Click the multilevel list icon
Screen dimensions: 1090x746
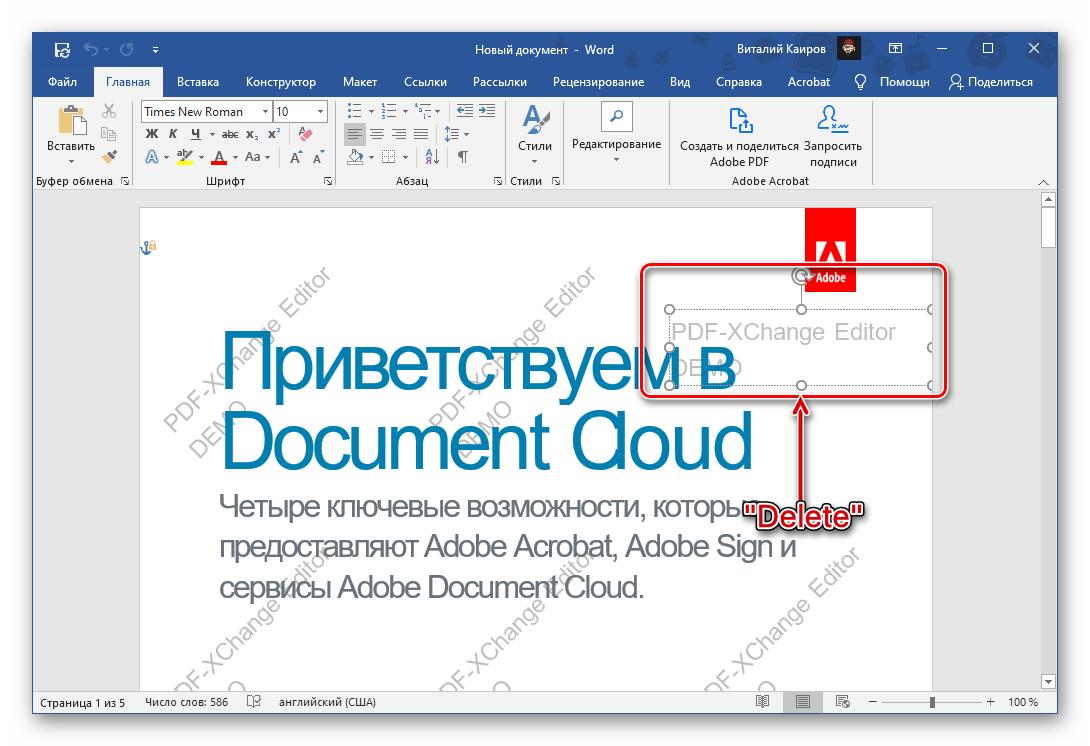coord(423,111)
